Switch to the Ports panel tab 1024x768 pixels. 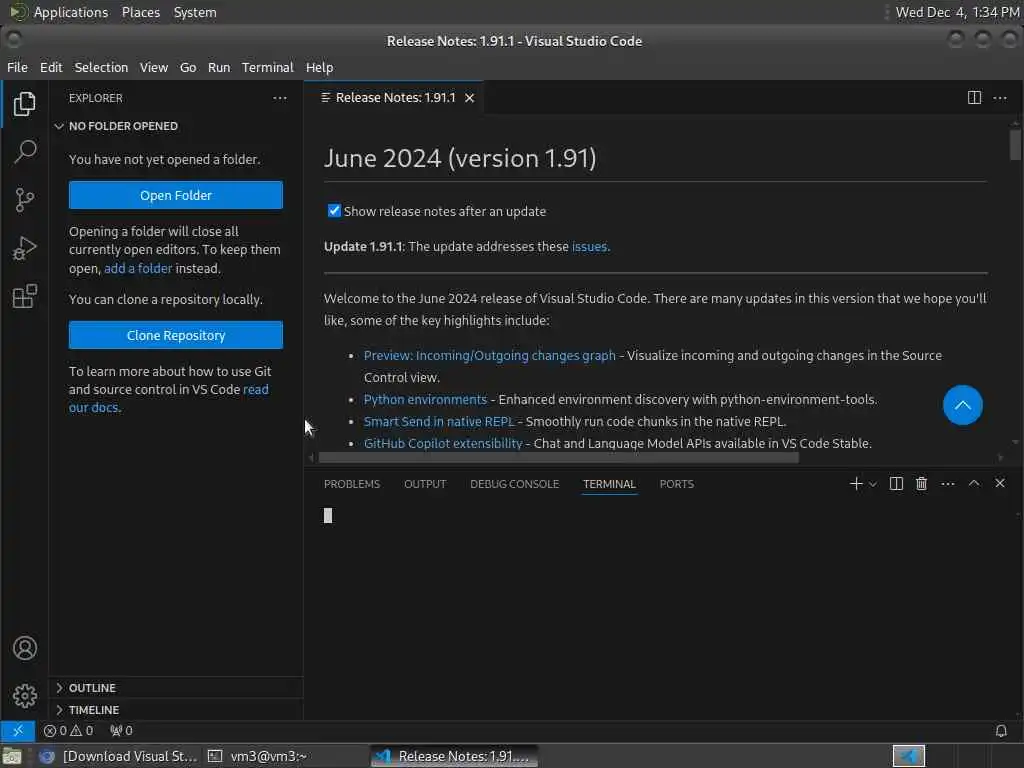[x=677, y=484]
